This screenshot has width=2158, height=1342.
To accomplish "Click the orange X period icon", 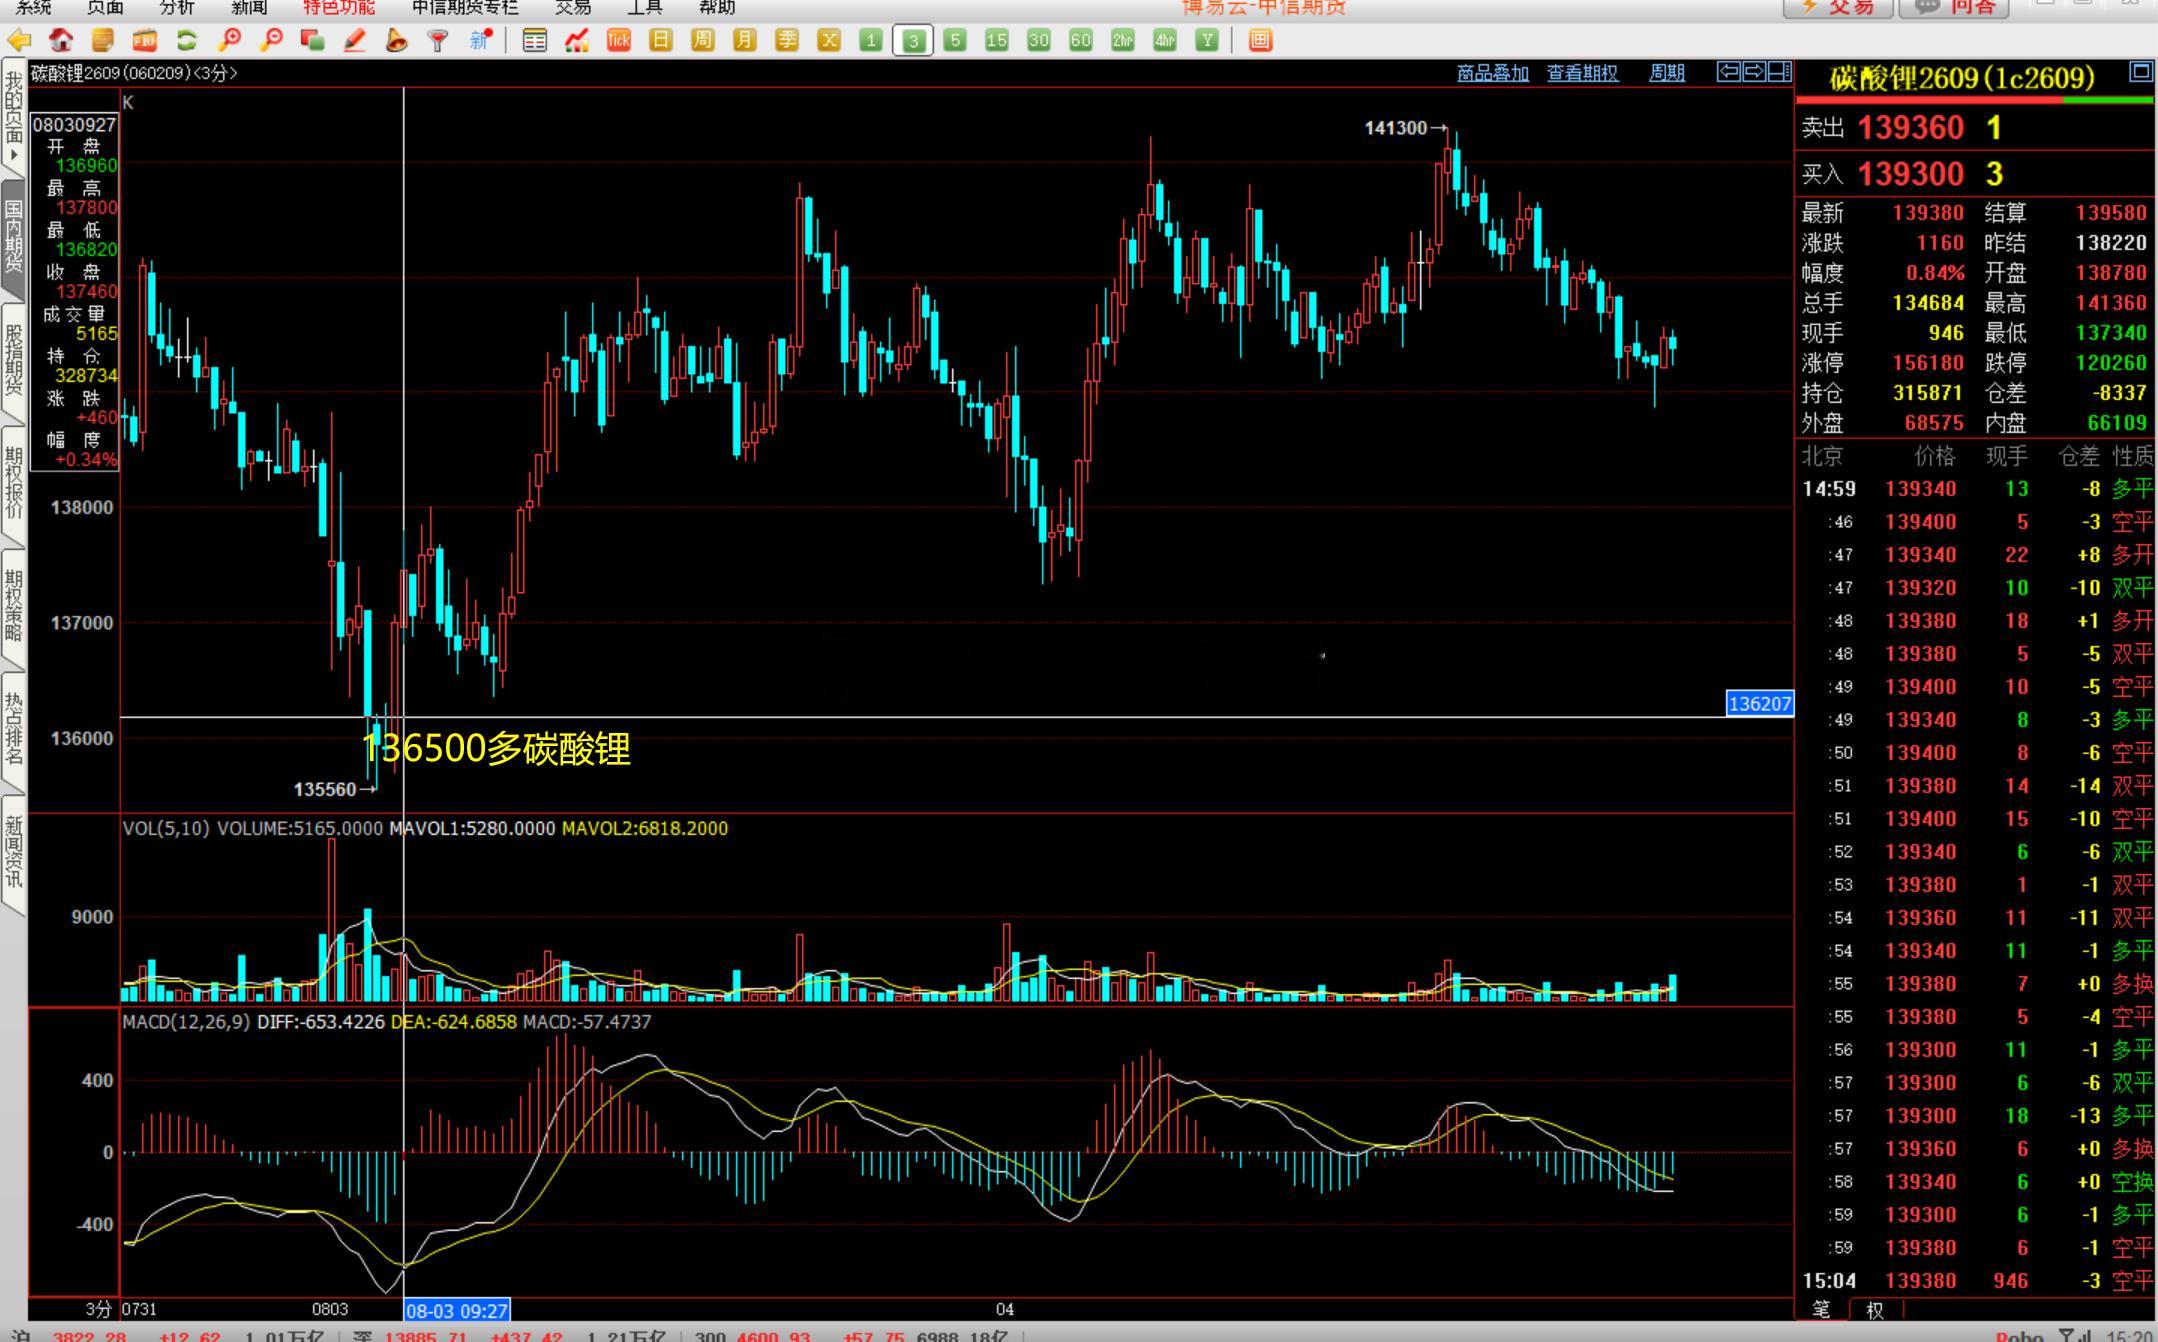I will pyautogui.click(x=829, y=40).
